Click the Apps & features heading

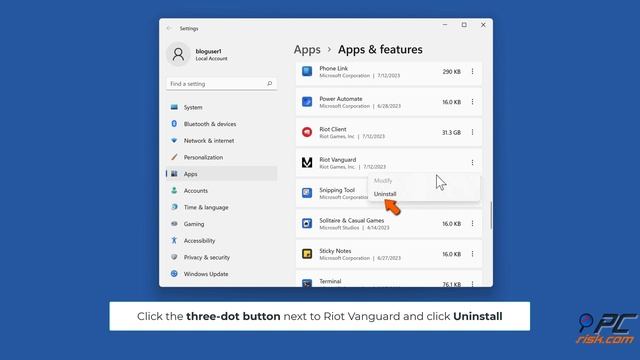[x=380, y=50]
